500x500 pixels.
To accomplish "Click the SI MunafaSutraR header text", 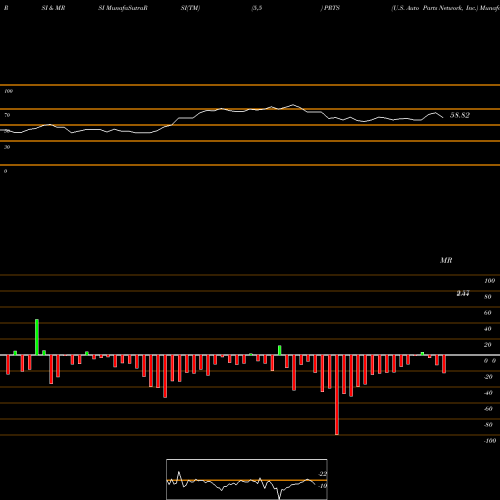I will pyautogui.click(x=123, y=8).
